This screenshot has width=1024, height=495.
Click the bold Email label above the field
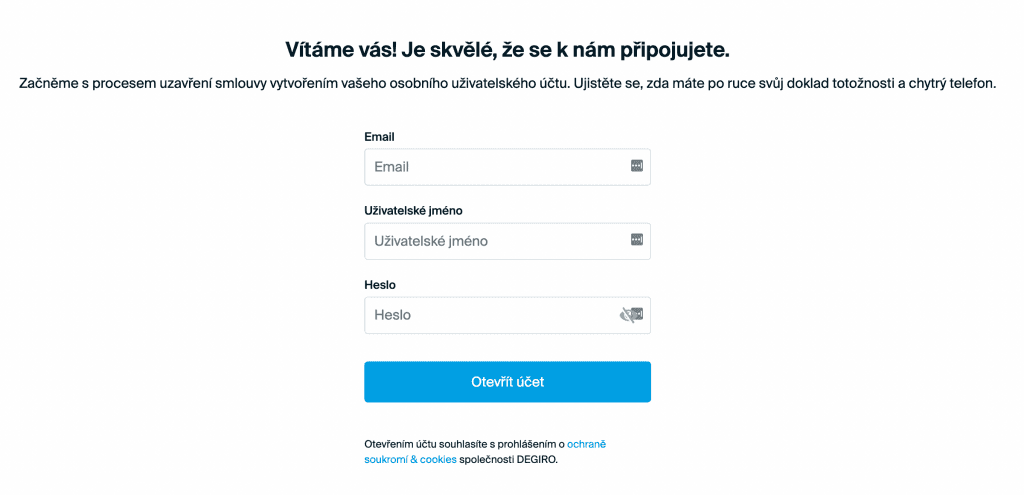[x=379, y=136]
